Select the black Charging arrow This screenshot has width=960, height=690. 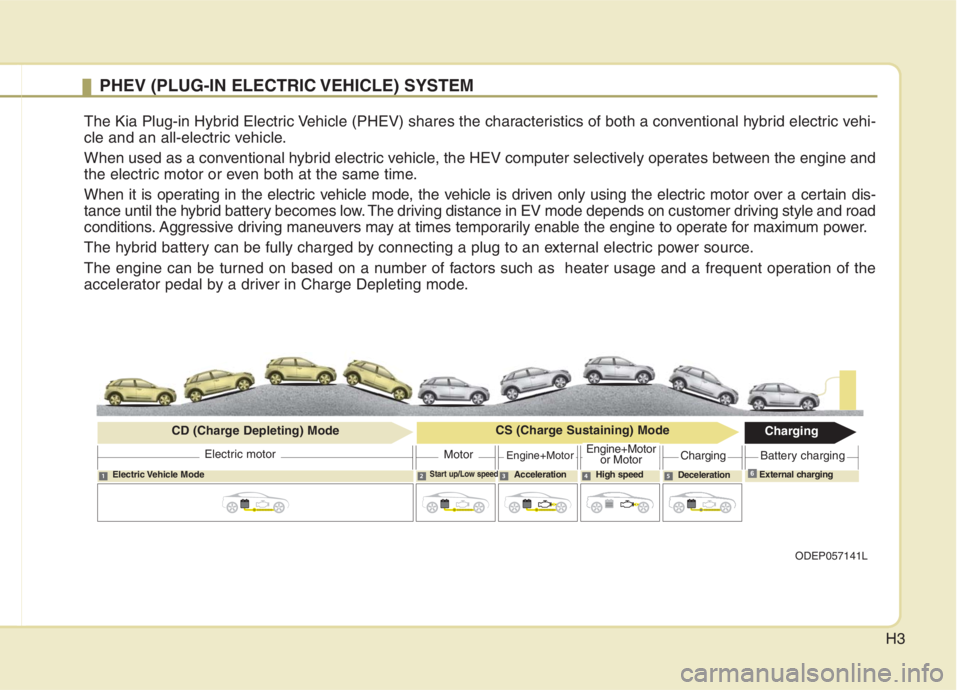pos(800,432)
